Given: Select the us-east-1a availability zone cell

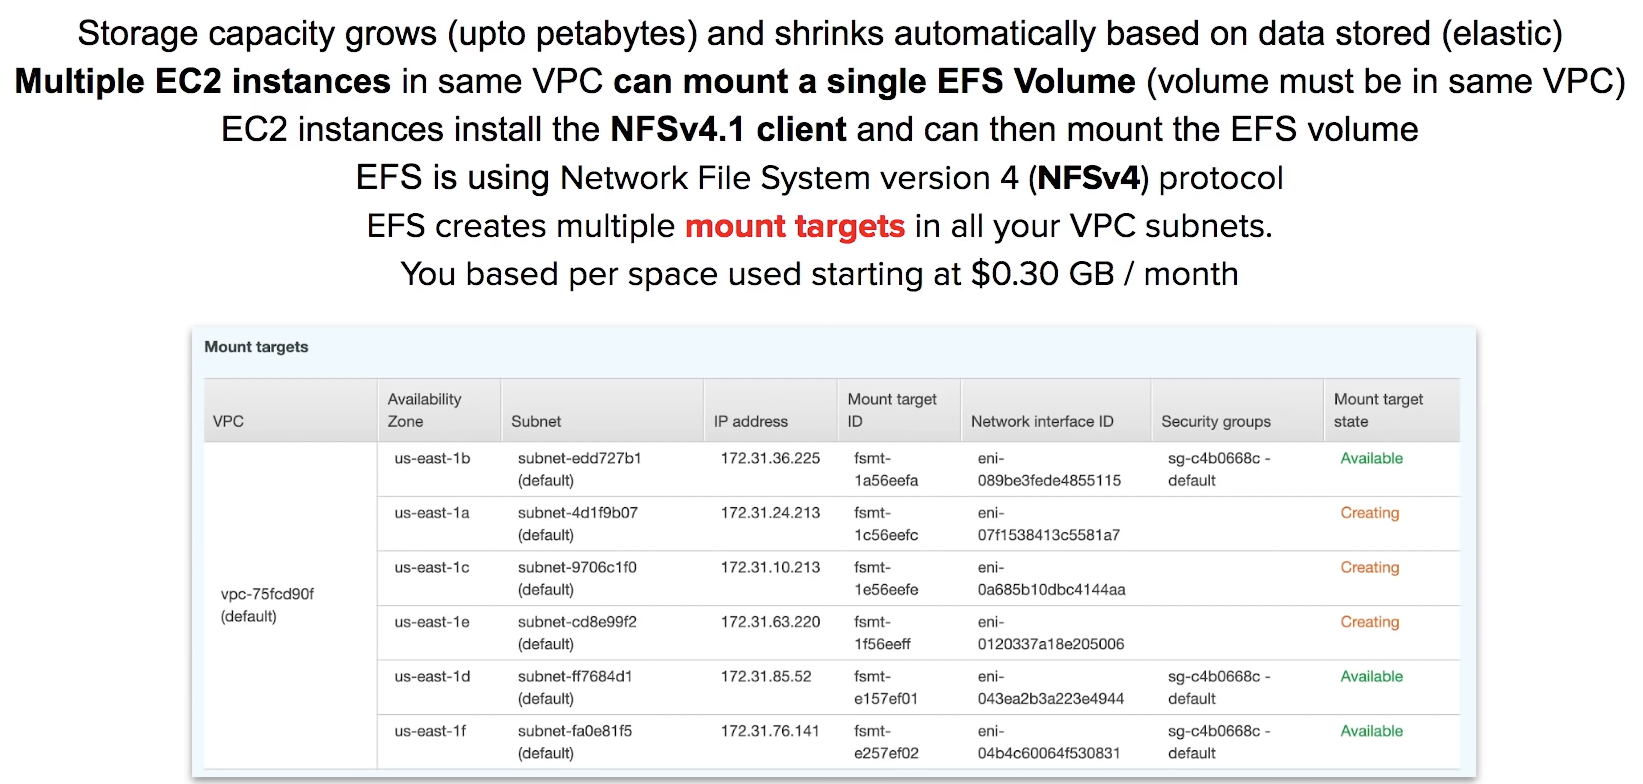Looking at the screenshot, I should (x=432, y=513).
